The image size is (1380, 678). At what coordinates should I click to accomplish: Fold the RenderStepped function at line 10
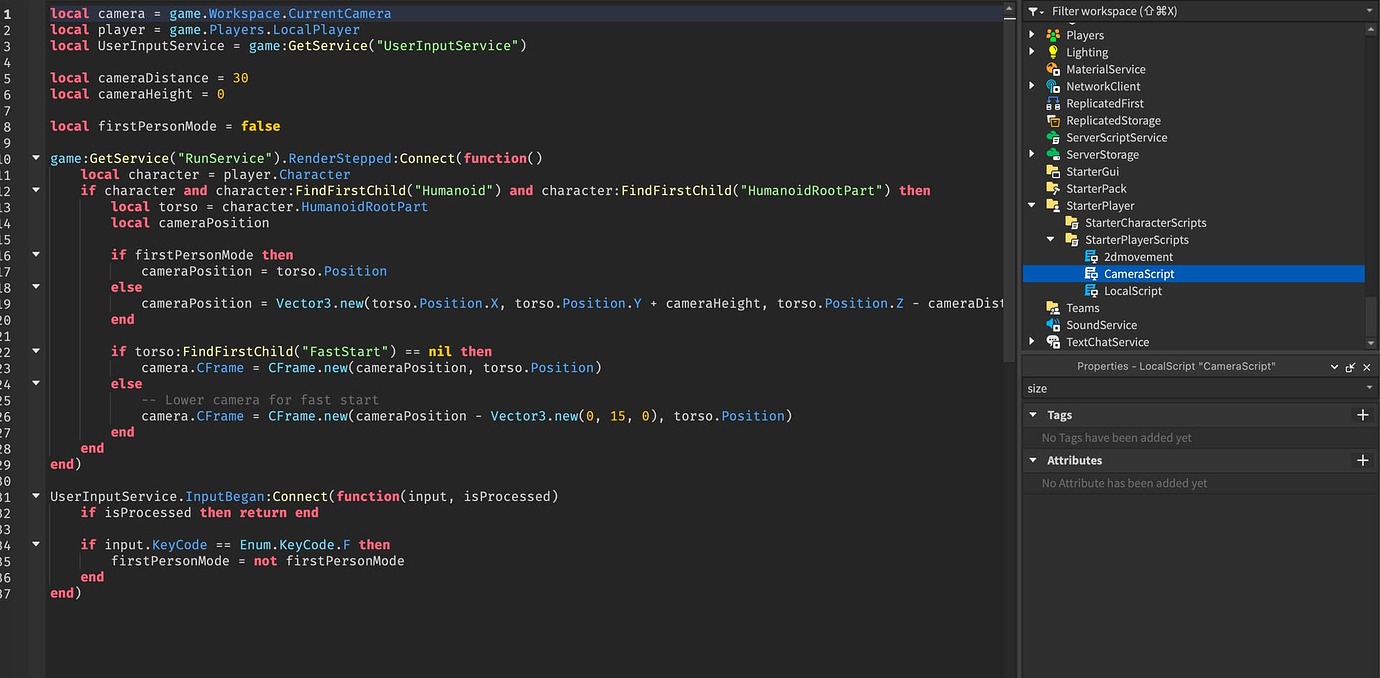click(x=37, y=158)
